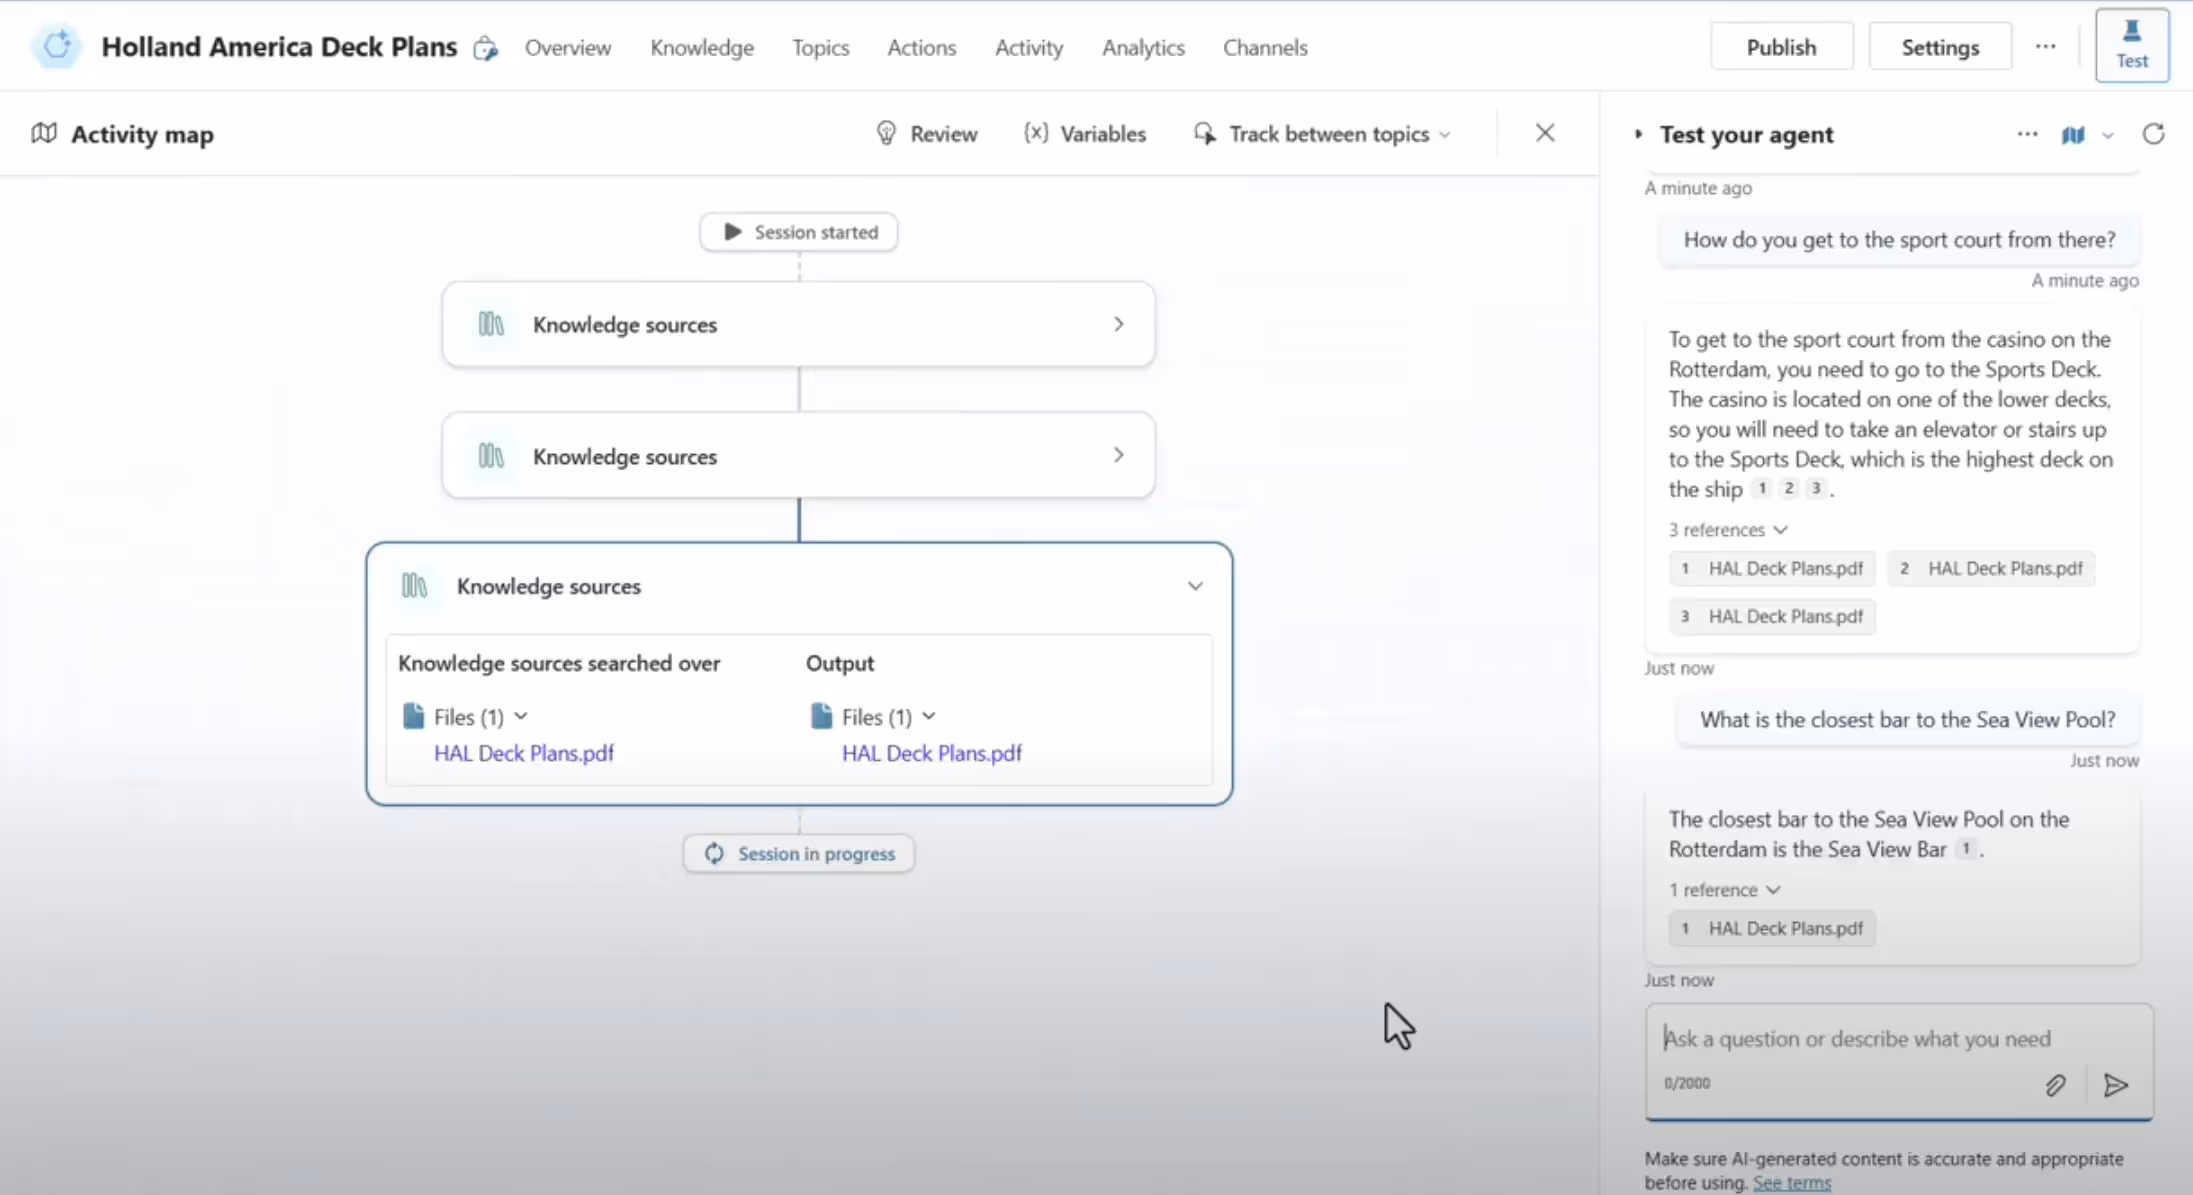Click the Session started node
The image size is (2193, 1195).
(798, 232)
